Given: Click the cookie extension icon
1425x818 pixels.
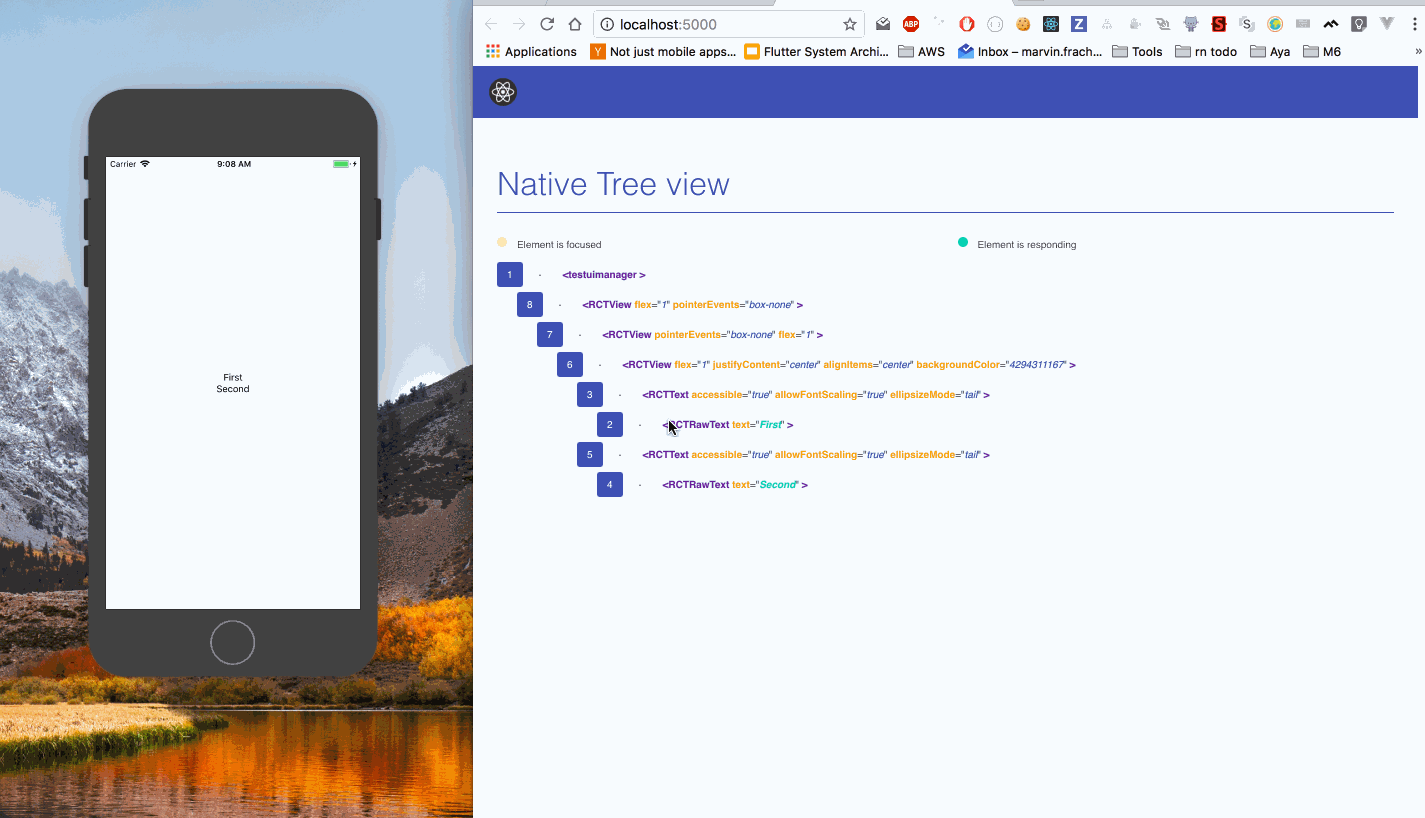Looking at the screenshot, I should pyautogui.click(x=1023, y=25).
